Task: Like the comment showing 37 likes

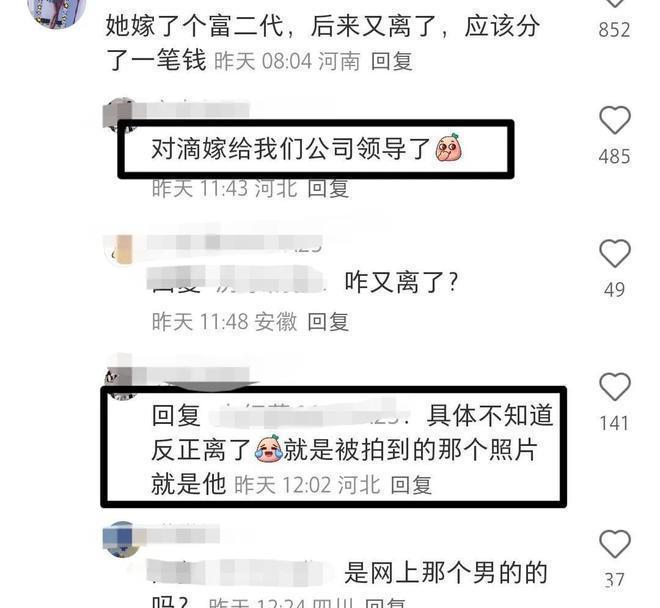Action: [615, 544]
